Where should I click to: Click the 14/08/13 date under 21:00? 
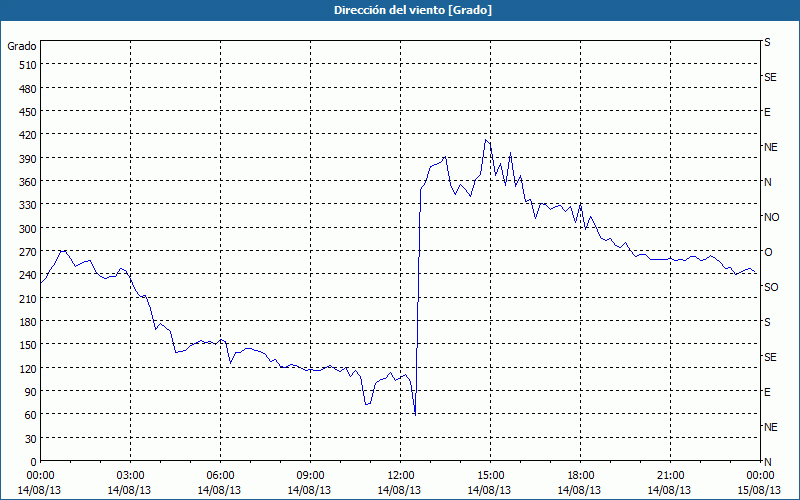670,490
